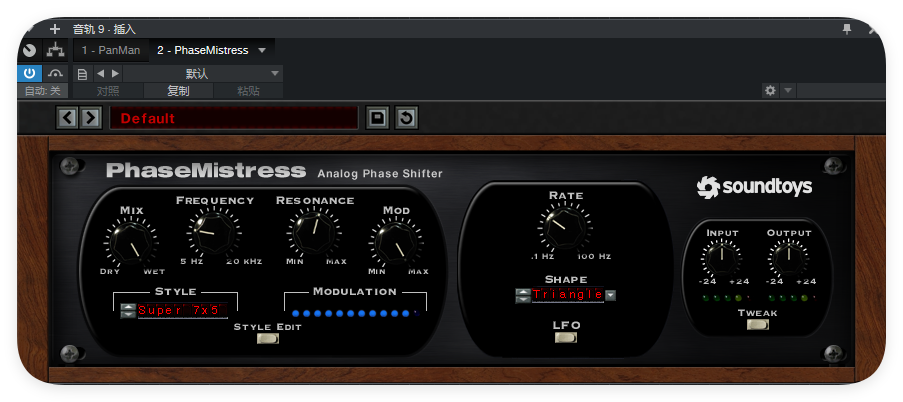Click the 对照 compare button
Viewport: 903px width, 402px height.
(x=108, y=91)
